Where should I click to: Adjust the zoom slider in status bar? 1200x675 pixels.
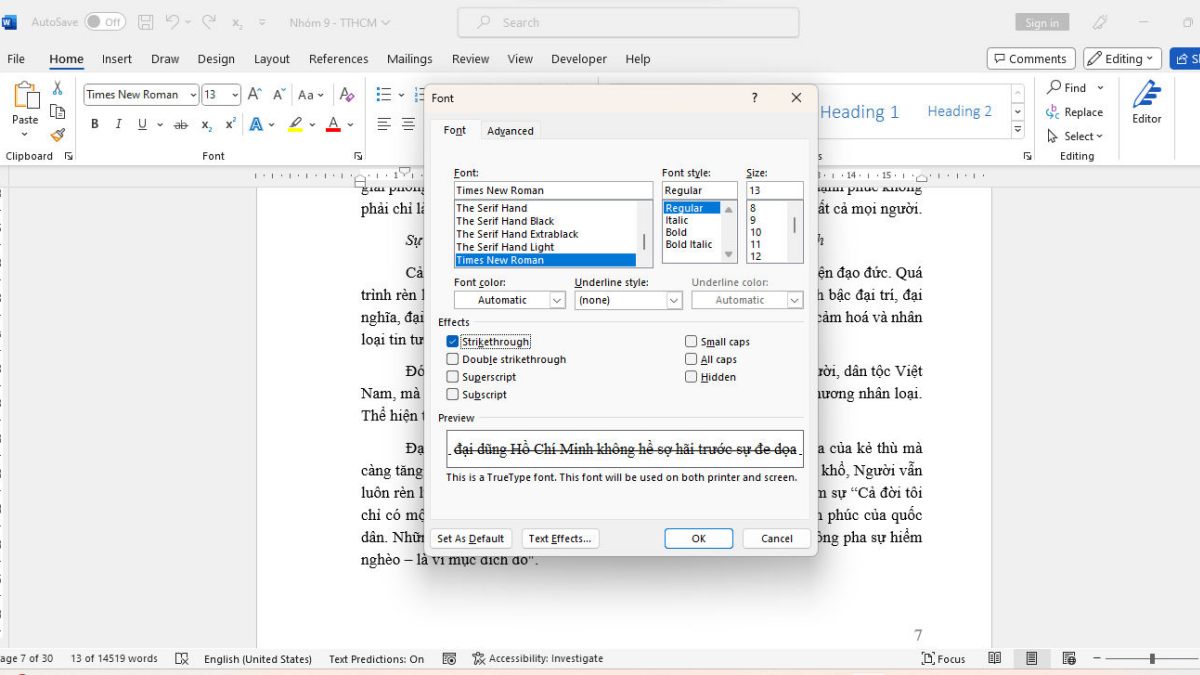[x=1152, y=659]
